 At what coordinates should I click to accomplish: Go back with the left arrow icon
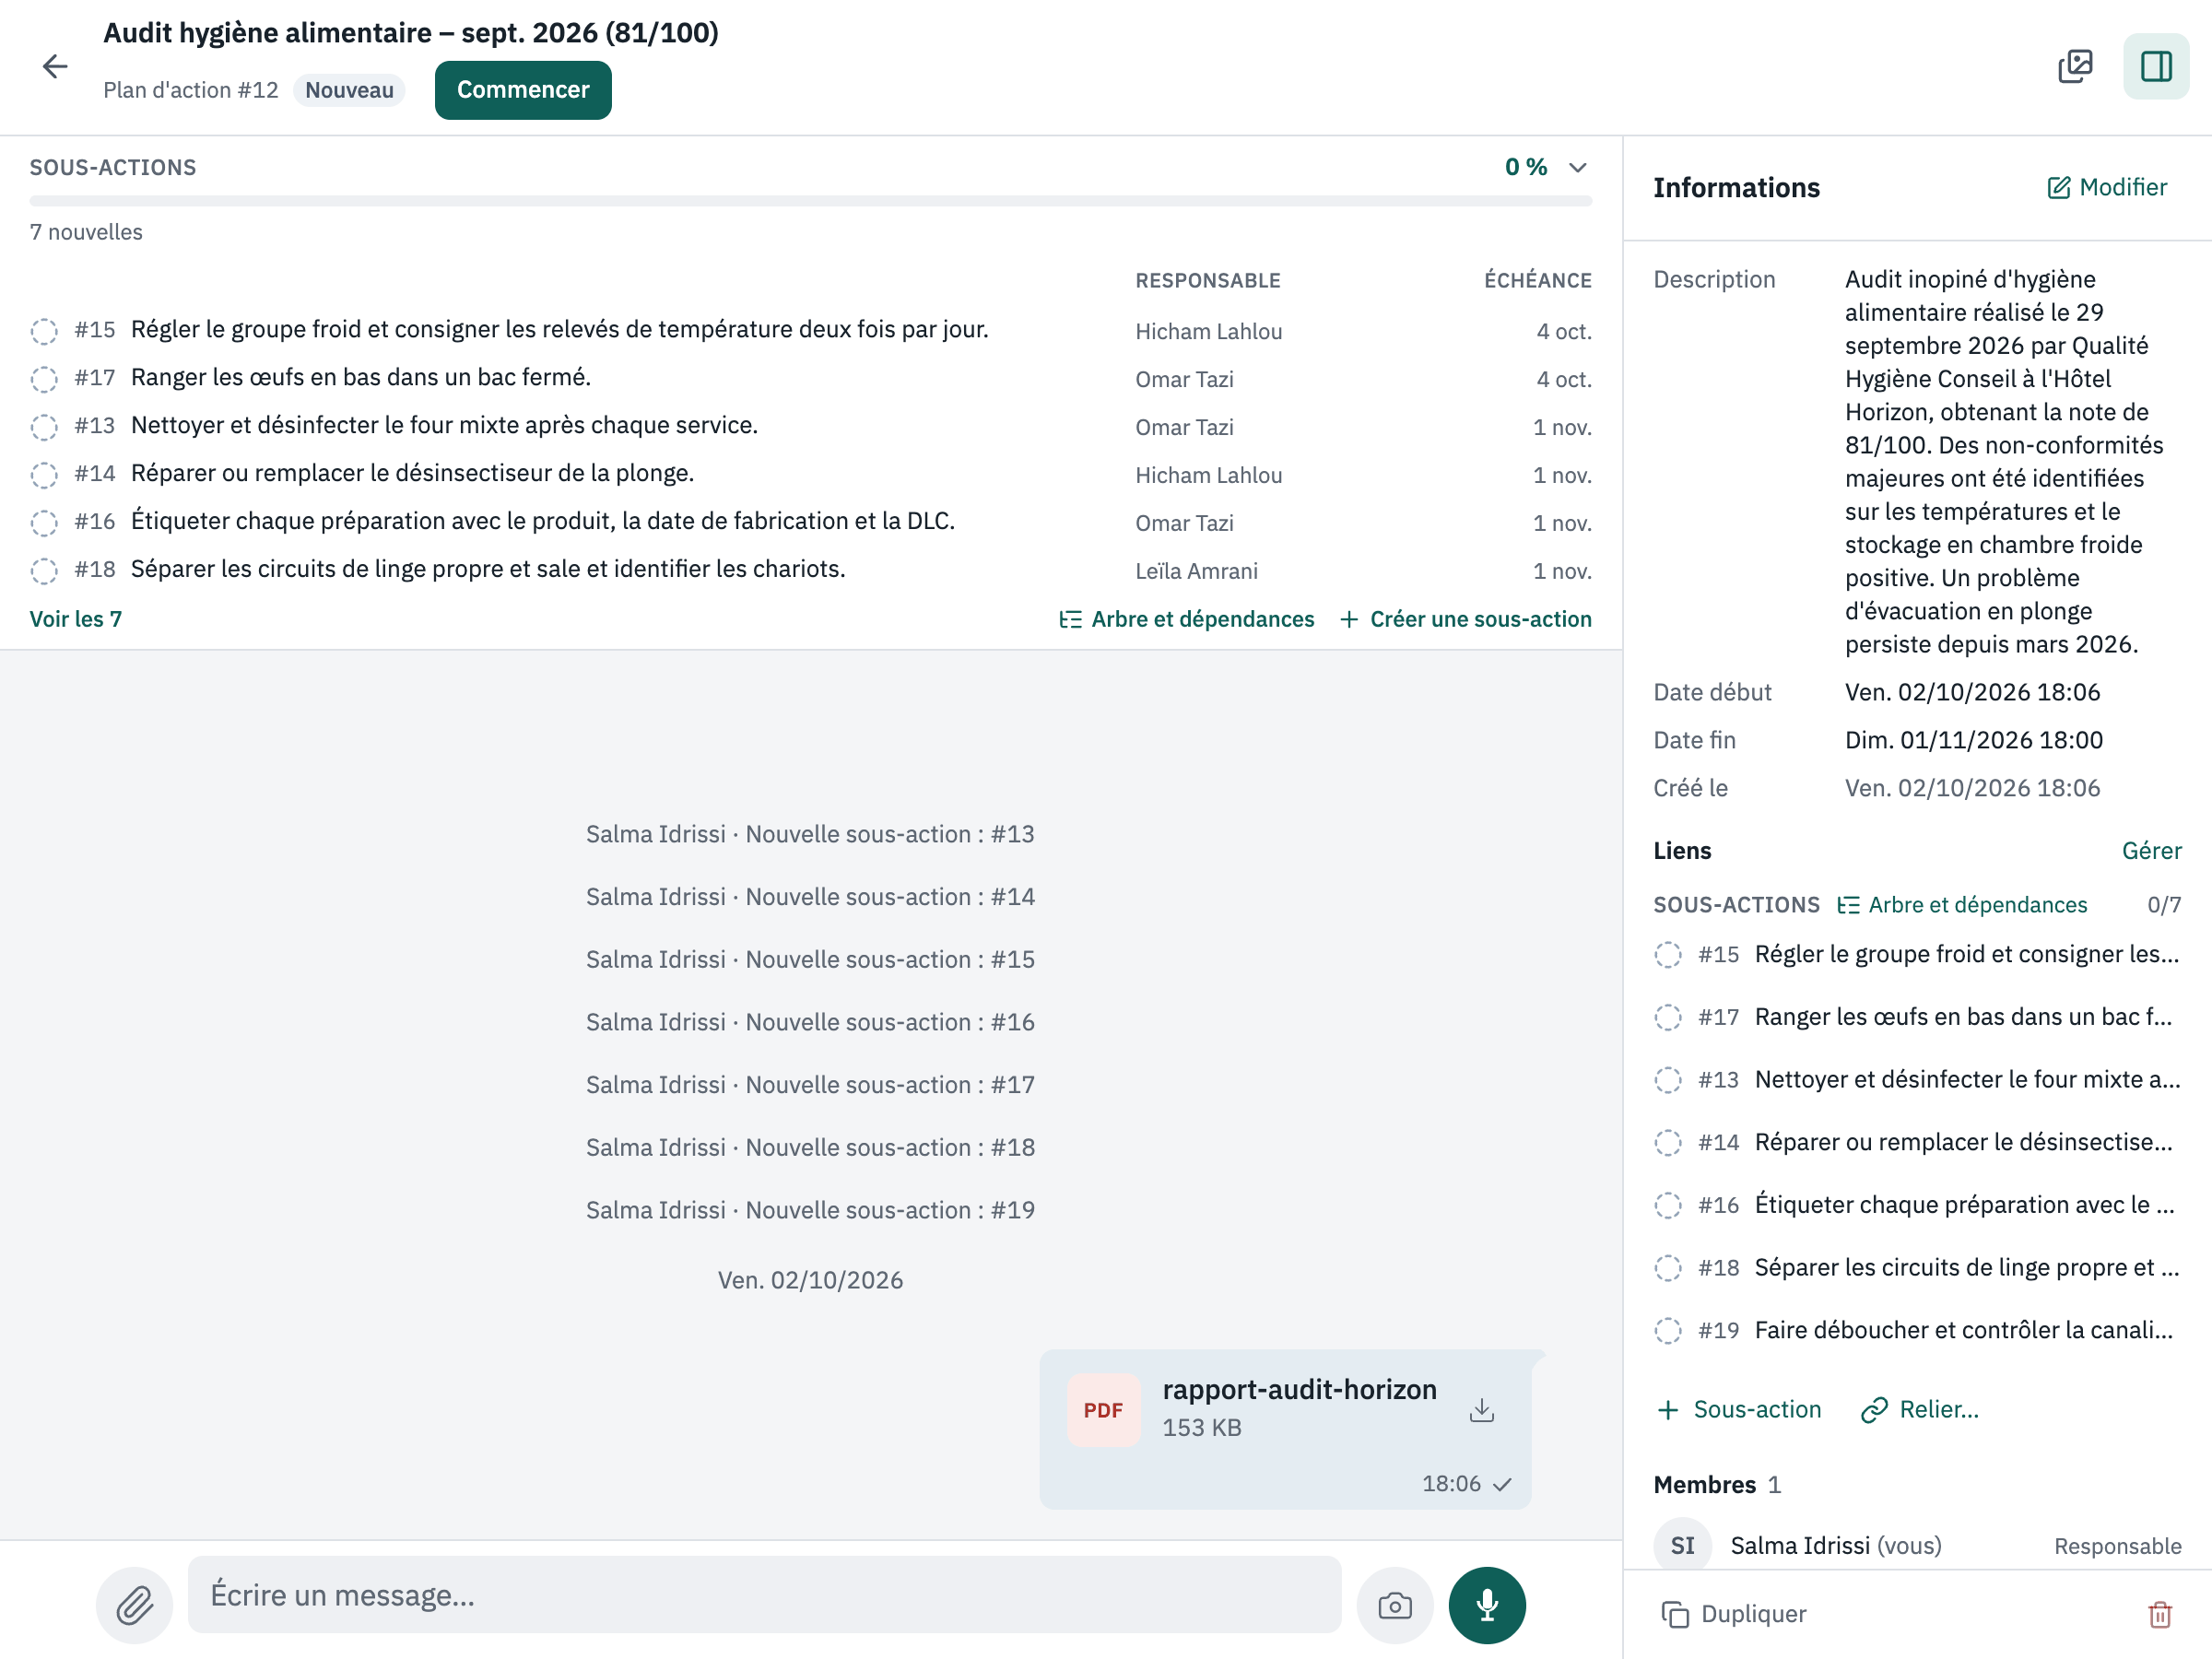tap(54, 67)
